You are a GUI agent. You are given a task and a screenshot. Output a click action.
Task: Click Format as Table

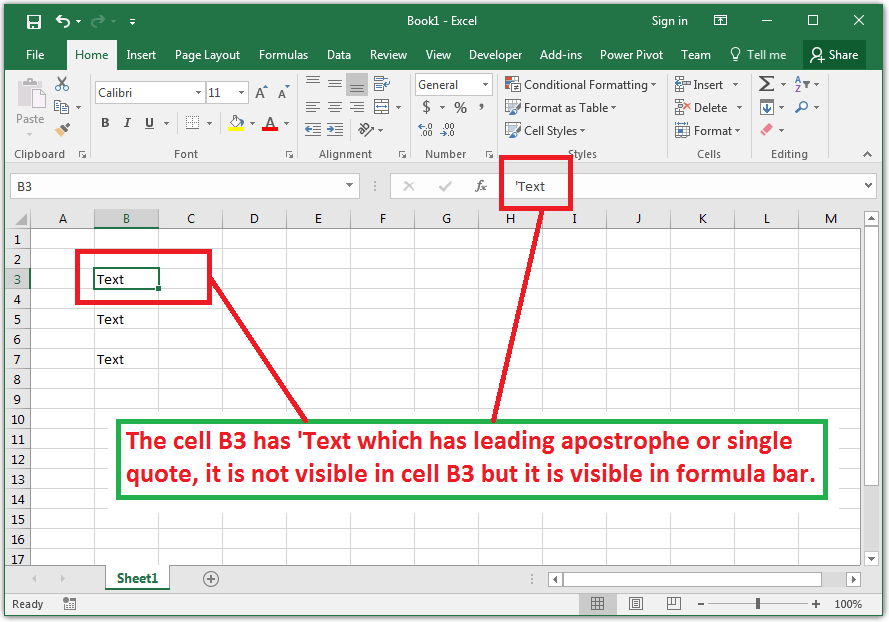(565, 107)
